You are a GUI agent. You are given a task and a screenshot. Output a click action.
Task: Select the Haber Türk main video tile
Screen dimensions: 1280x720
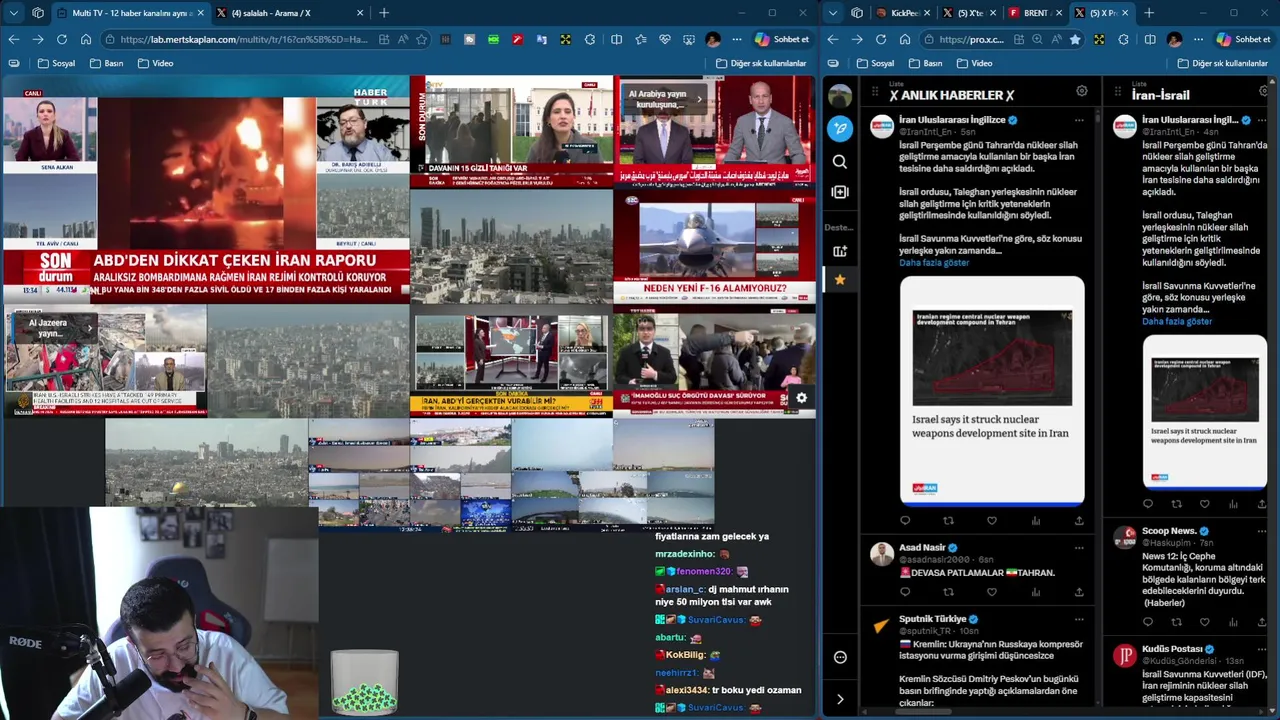point(206,190)
